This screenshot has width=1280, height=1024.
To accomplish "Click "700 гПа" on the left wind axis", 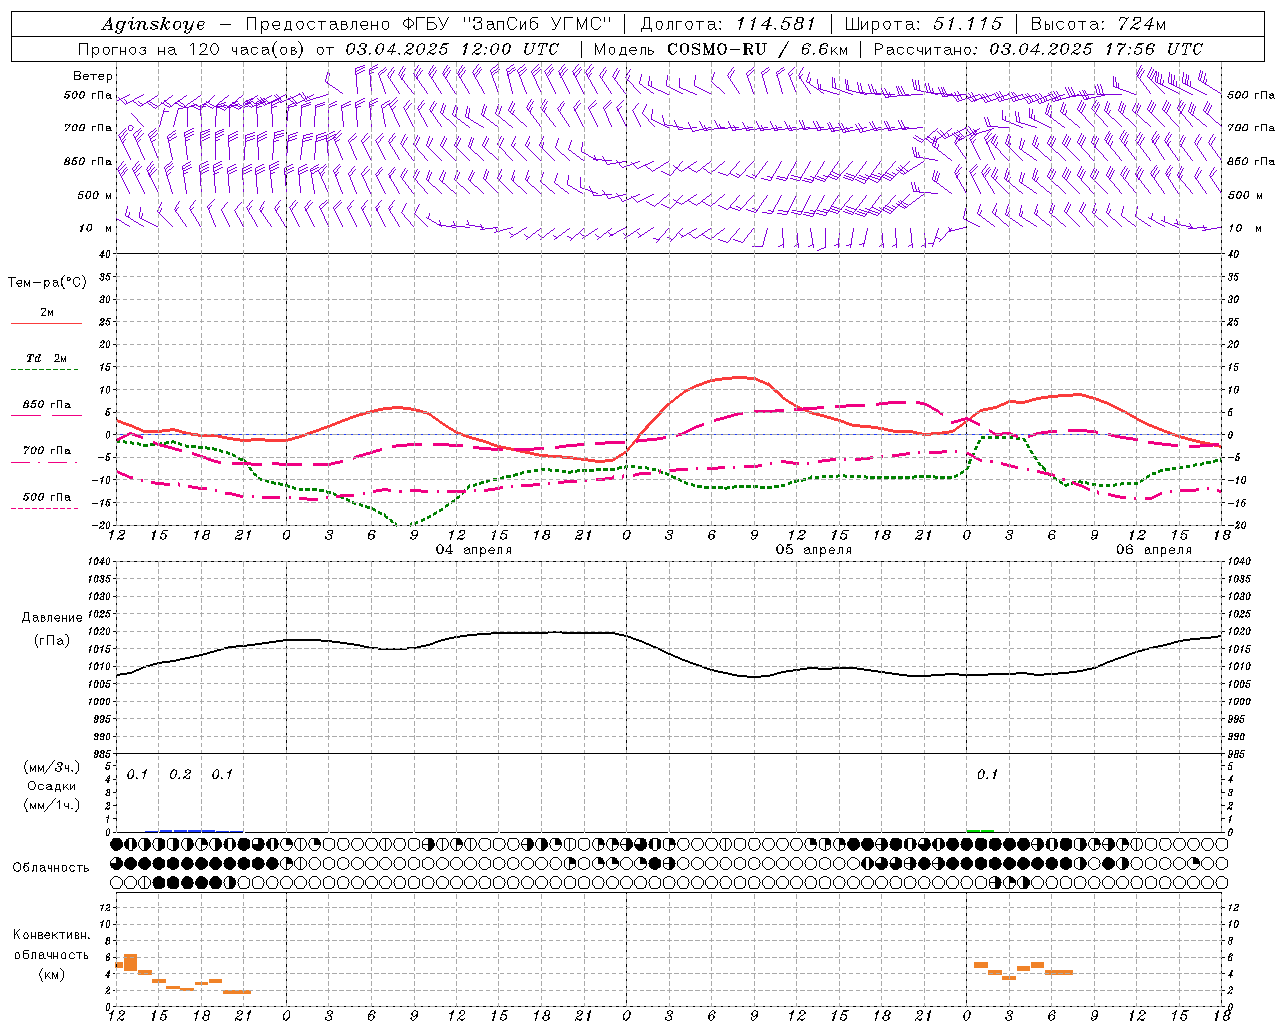I will pyautogui.click(x=88, y=128).
